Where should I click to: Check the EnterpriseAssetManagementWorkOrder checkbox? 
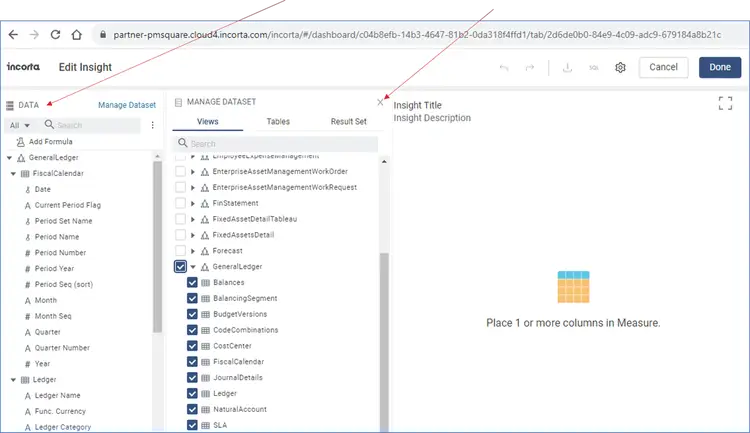coord(180,171)
